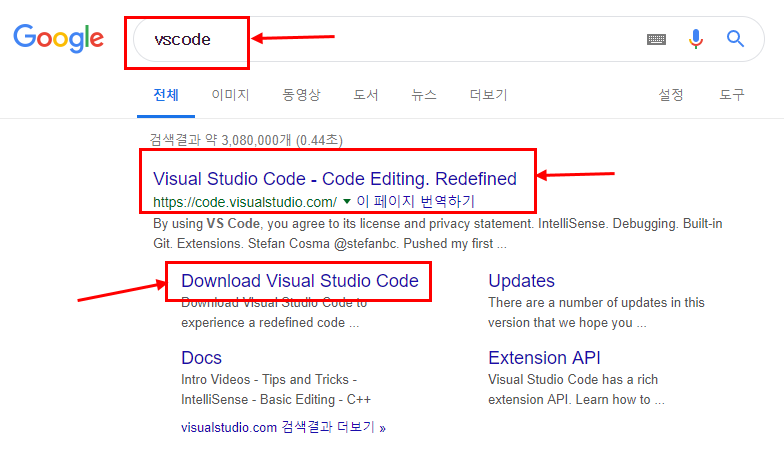This screenshot has height=449, width=784.
Task: Switch to the 동영상 tab
Action: click(301, 94)
